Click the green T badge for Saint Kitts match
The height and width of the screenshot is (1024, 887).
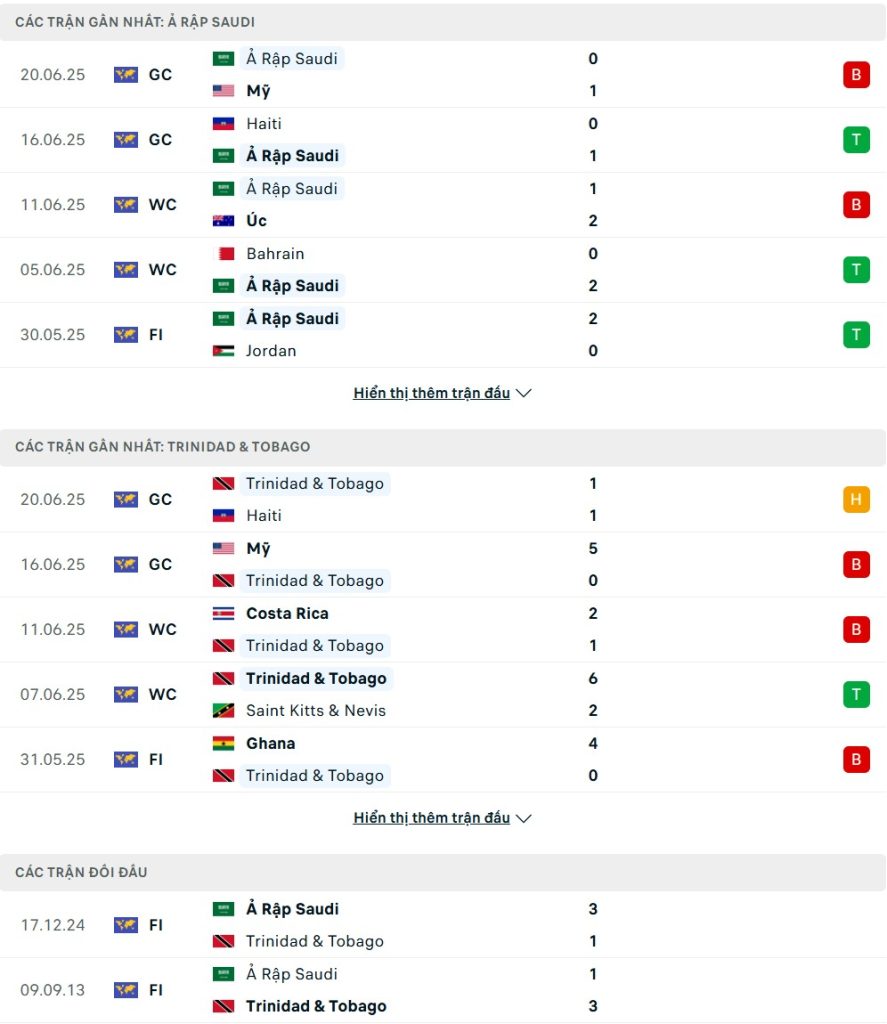pos(856,694)
